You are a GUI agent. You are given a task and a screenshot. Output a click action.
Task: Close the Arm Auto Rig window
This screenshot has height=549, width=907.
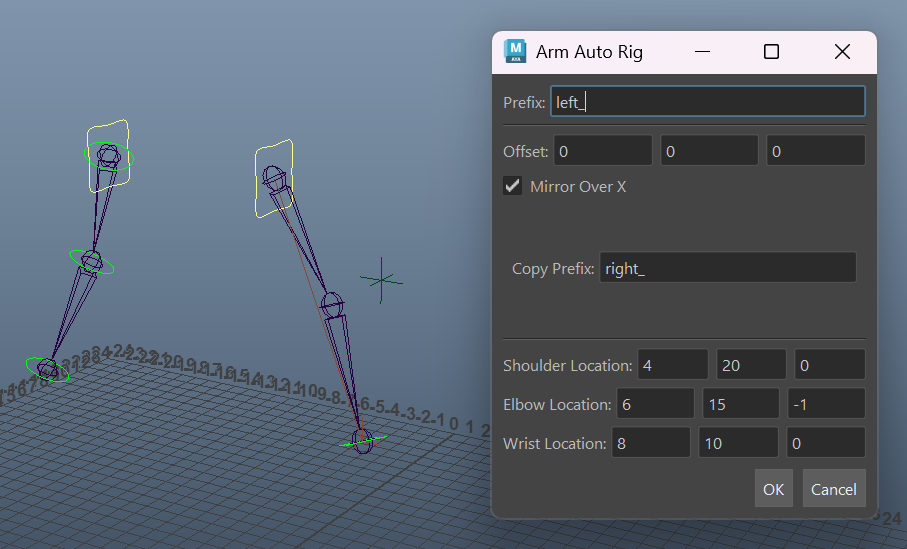click(x=842, y=51)
